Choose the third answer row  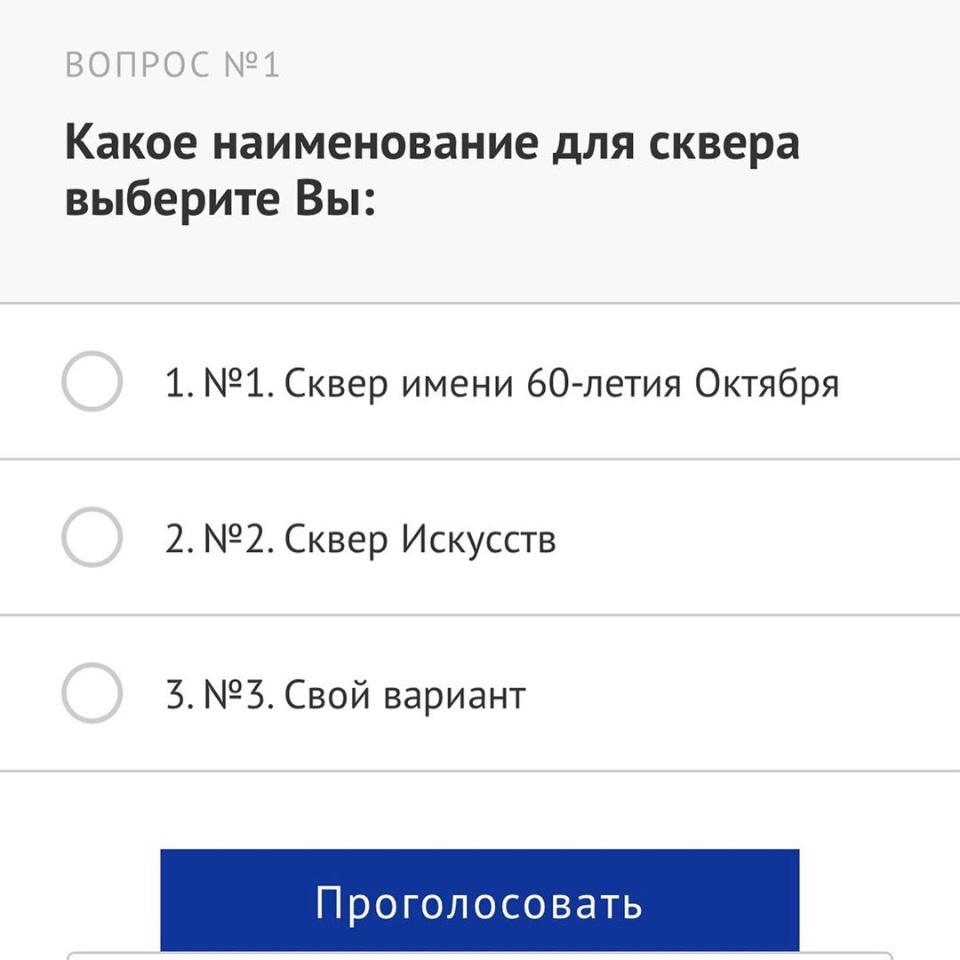point(480,693)
